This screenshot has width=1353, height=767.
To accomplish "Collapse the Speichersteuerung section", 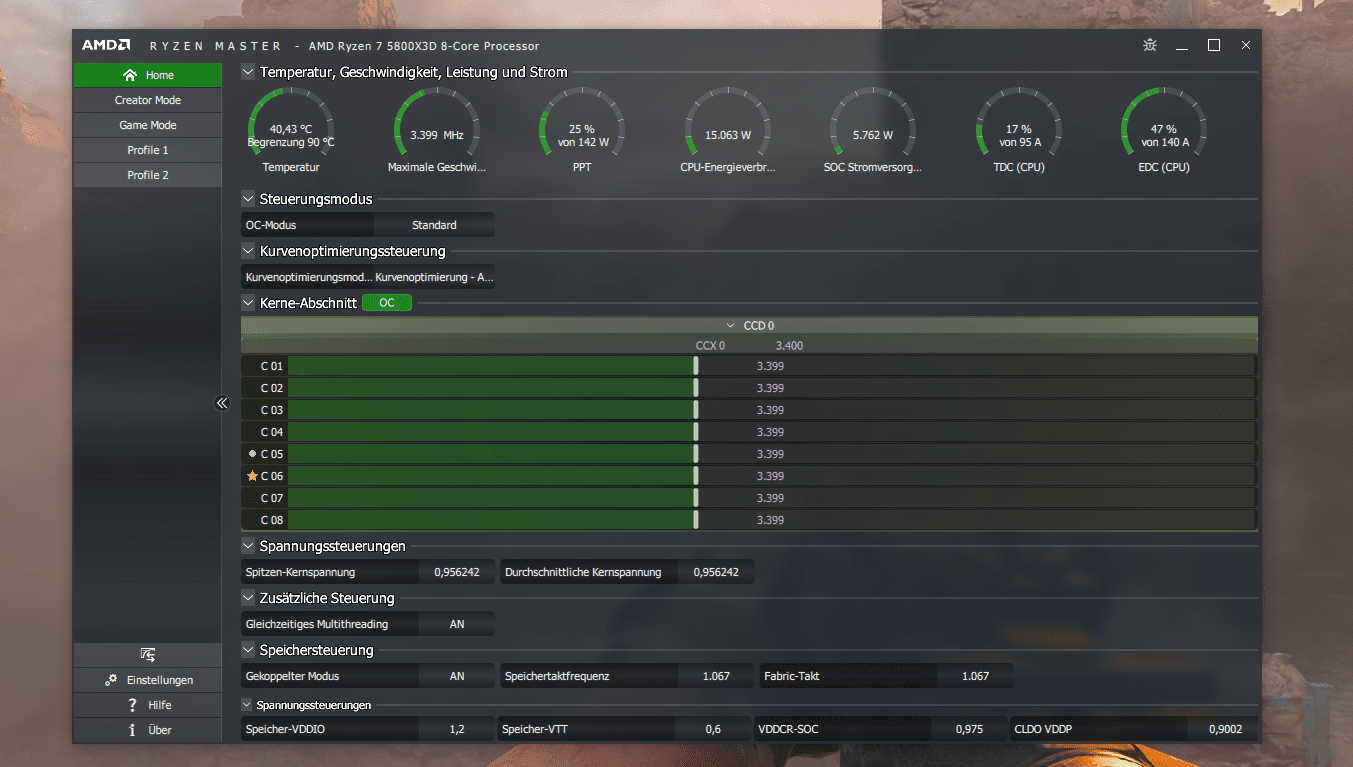I will click(x=248, y=650).
